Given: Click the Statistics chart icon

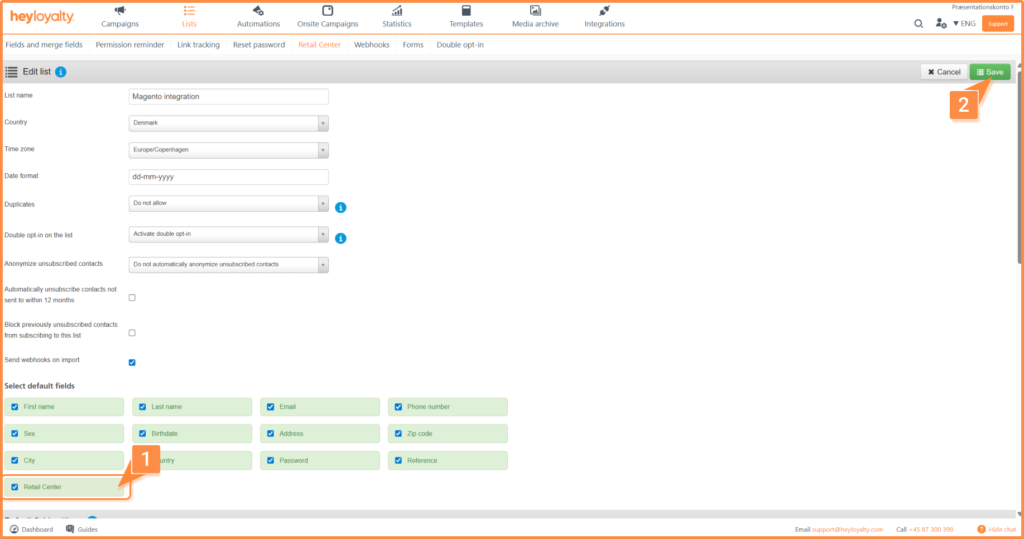Looking at the screenshot, I should coord(397,10).
